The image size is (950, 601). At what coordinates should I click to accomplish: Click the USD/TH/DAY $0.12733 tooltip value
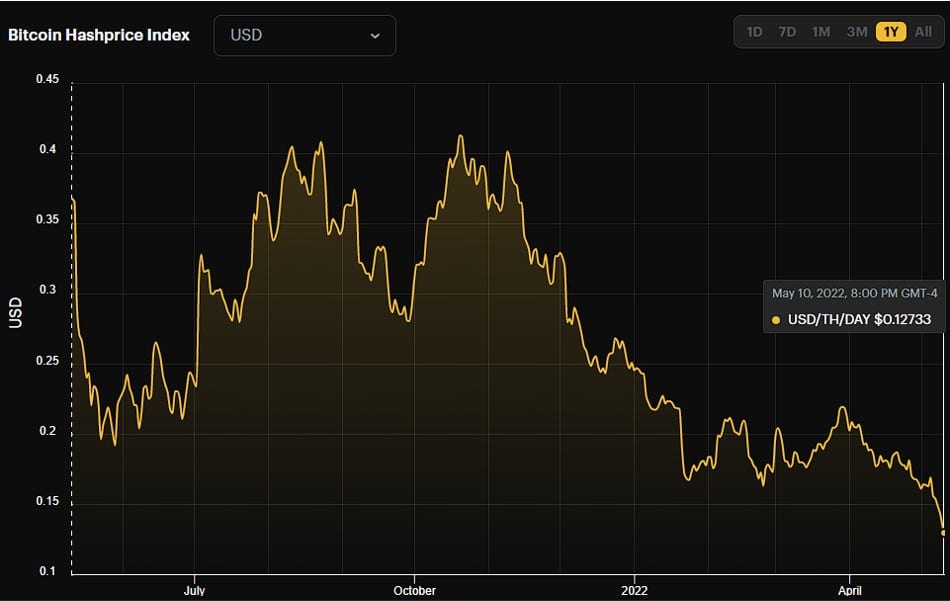859,320
